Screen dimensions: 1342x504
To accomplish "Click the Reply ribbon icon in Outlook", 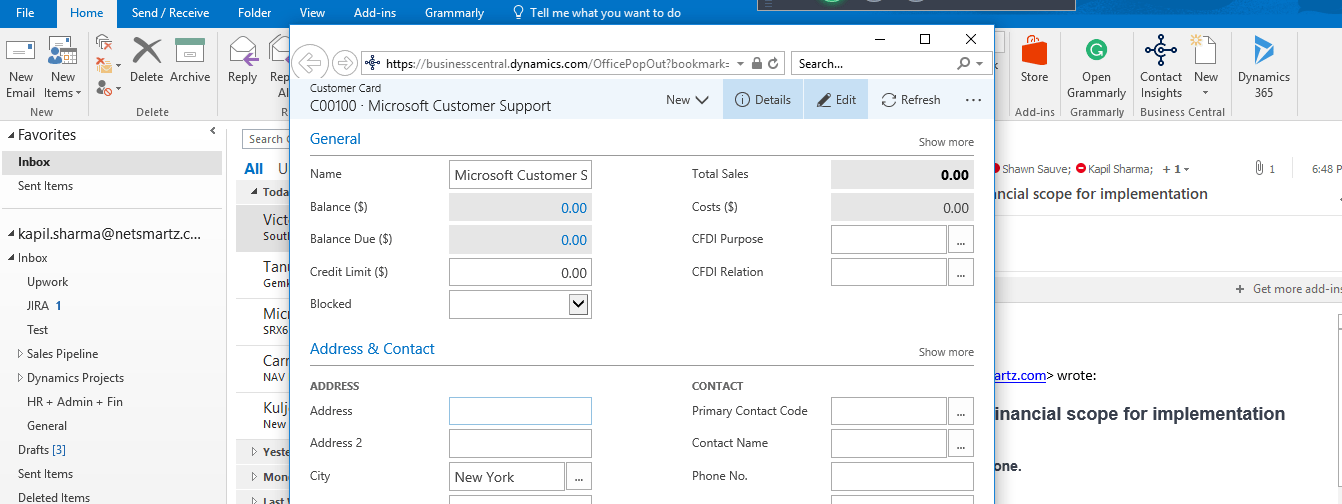I will click(242, 61).
